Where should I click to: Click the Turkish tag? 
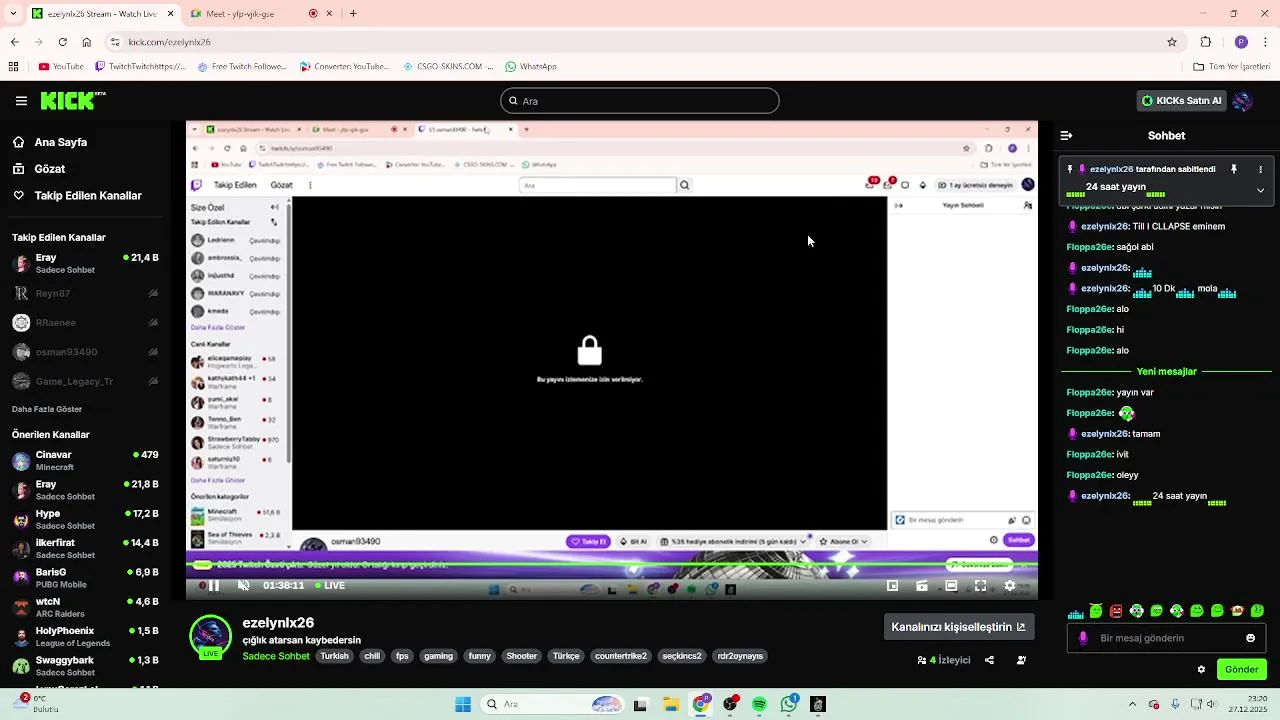click(334, 656)
